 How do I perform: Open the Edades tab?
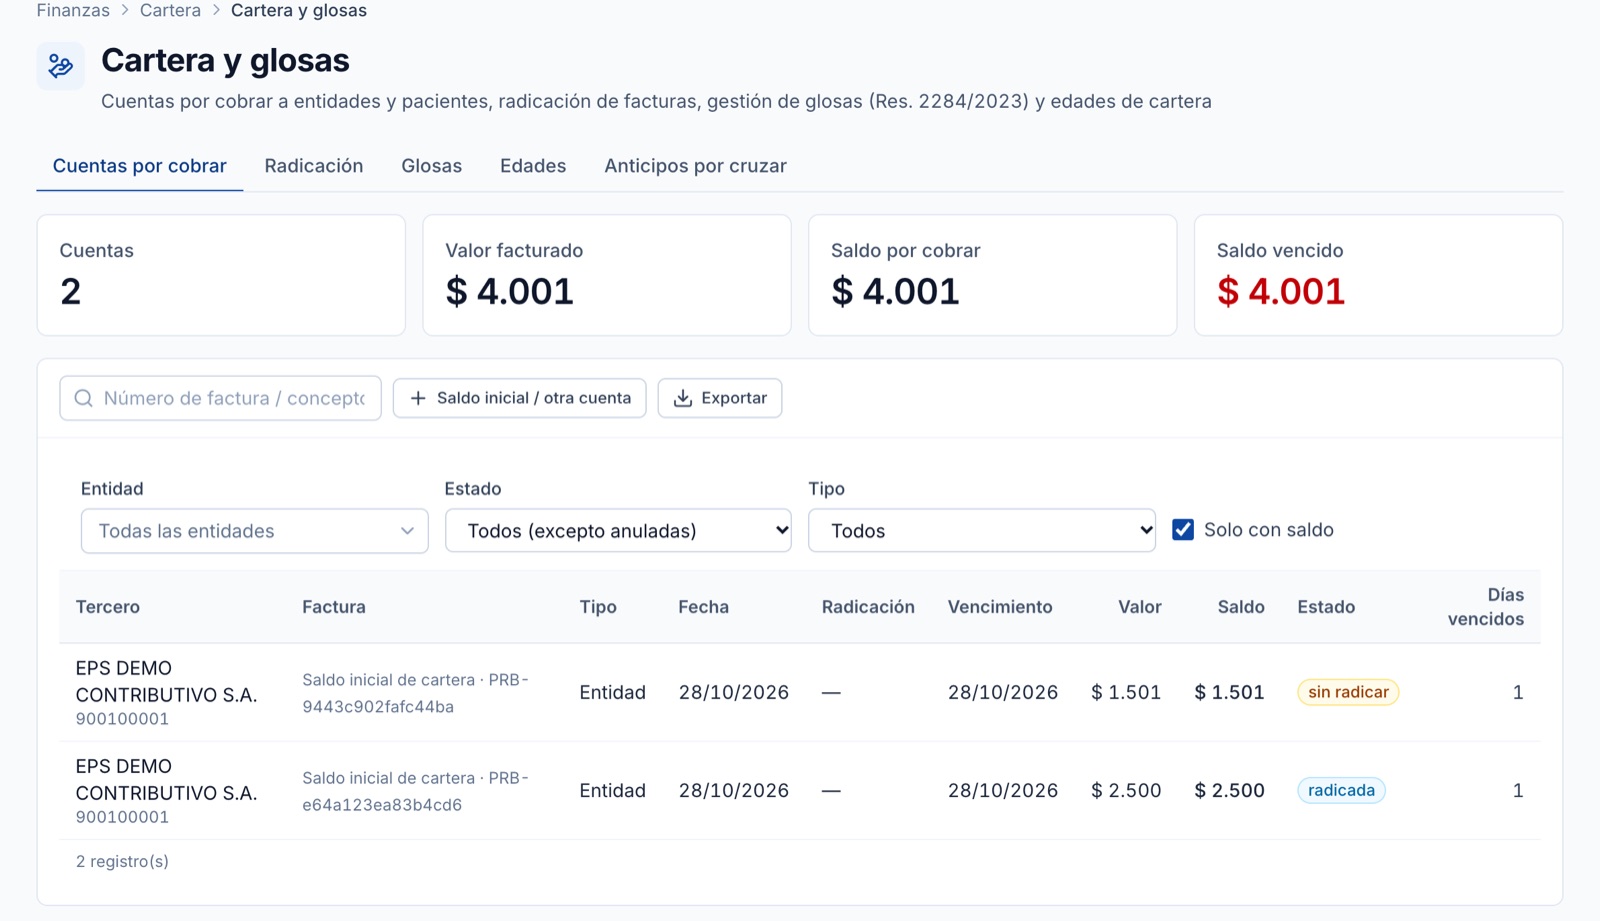tap(533, 166)
